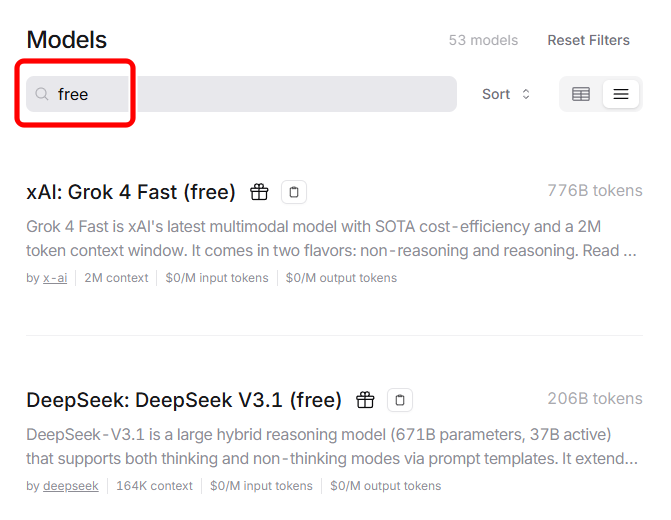Click the search magnifier icon

point(42,94)
